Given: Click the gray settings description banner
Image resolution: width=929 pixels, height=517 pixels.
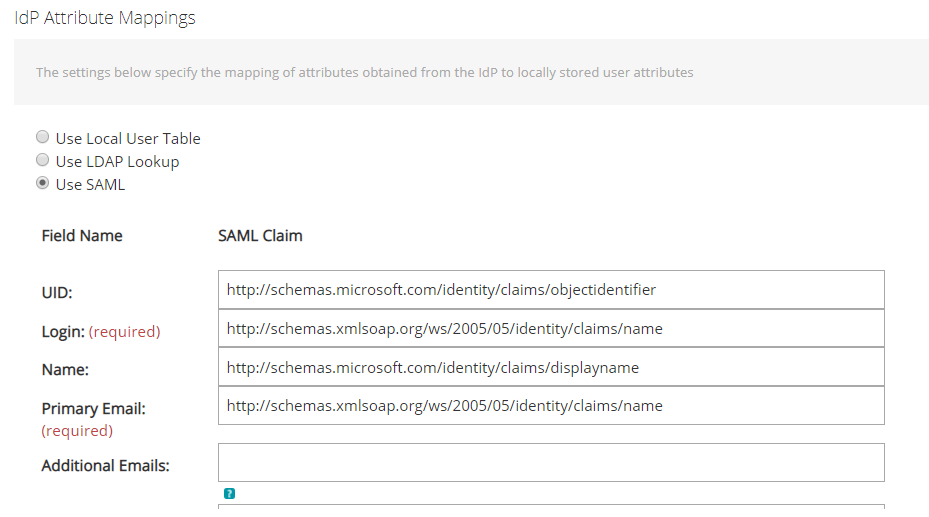Looking at the screenshot, I should click(x=472, y=72).
